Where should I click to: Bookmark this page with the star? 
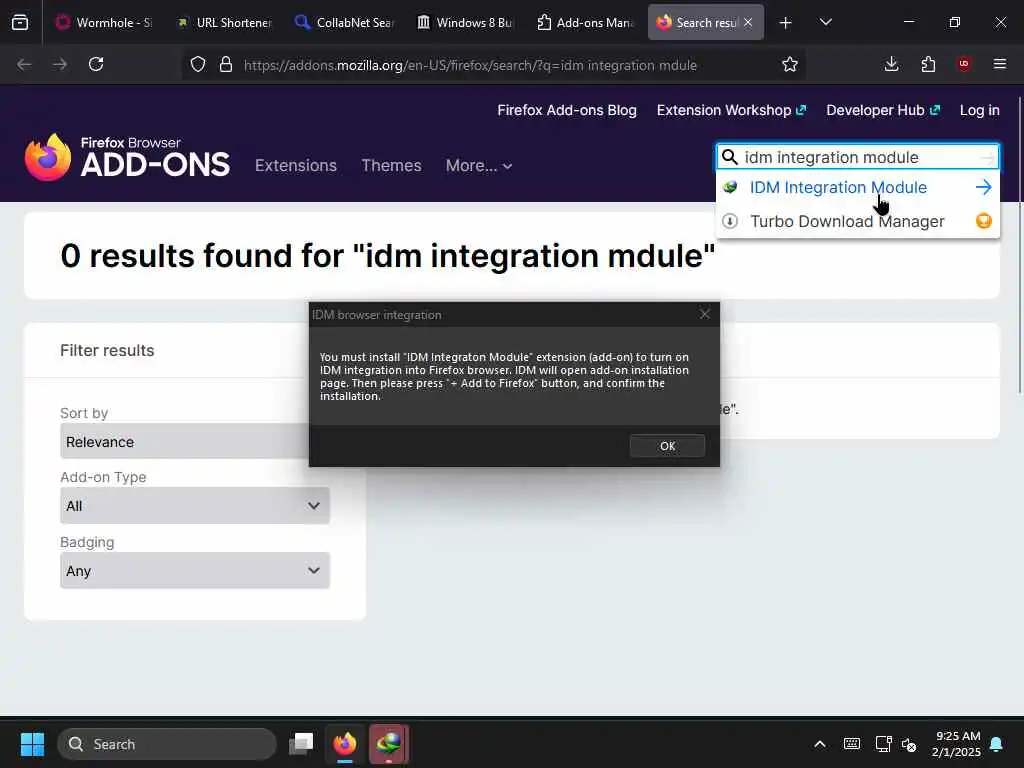790,64
